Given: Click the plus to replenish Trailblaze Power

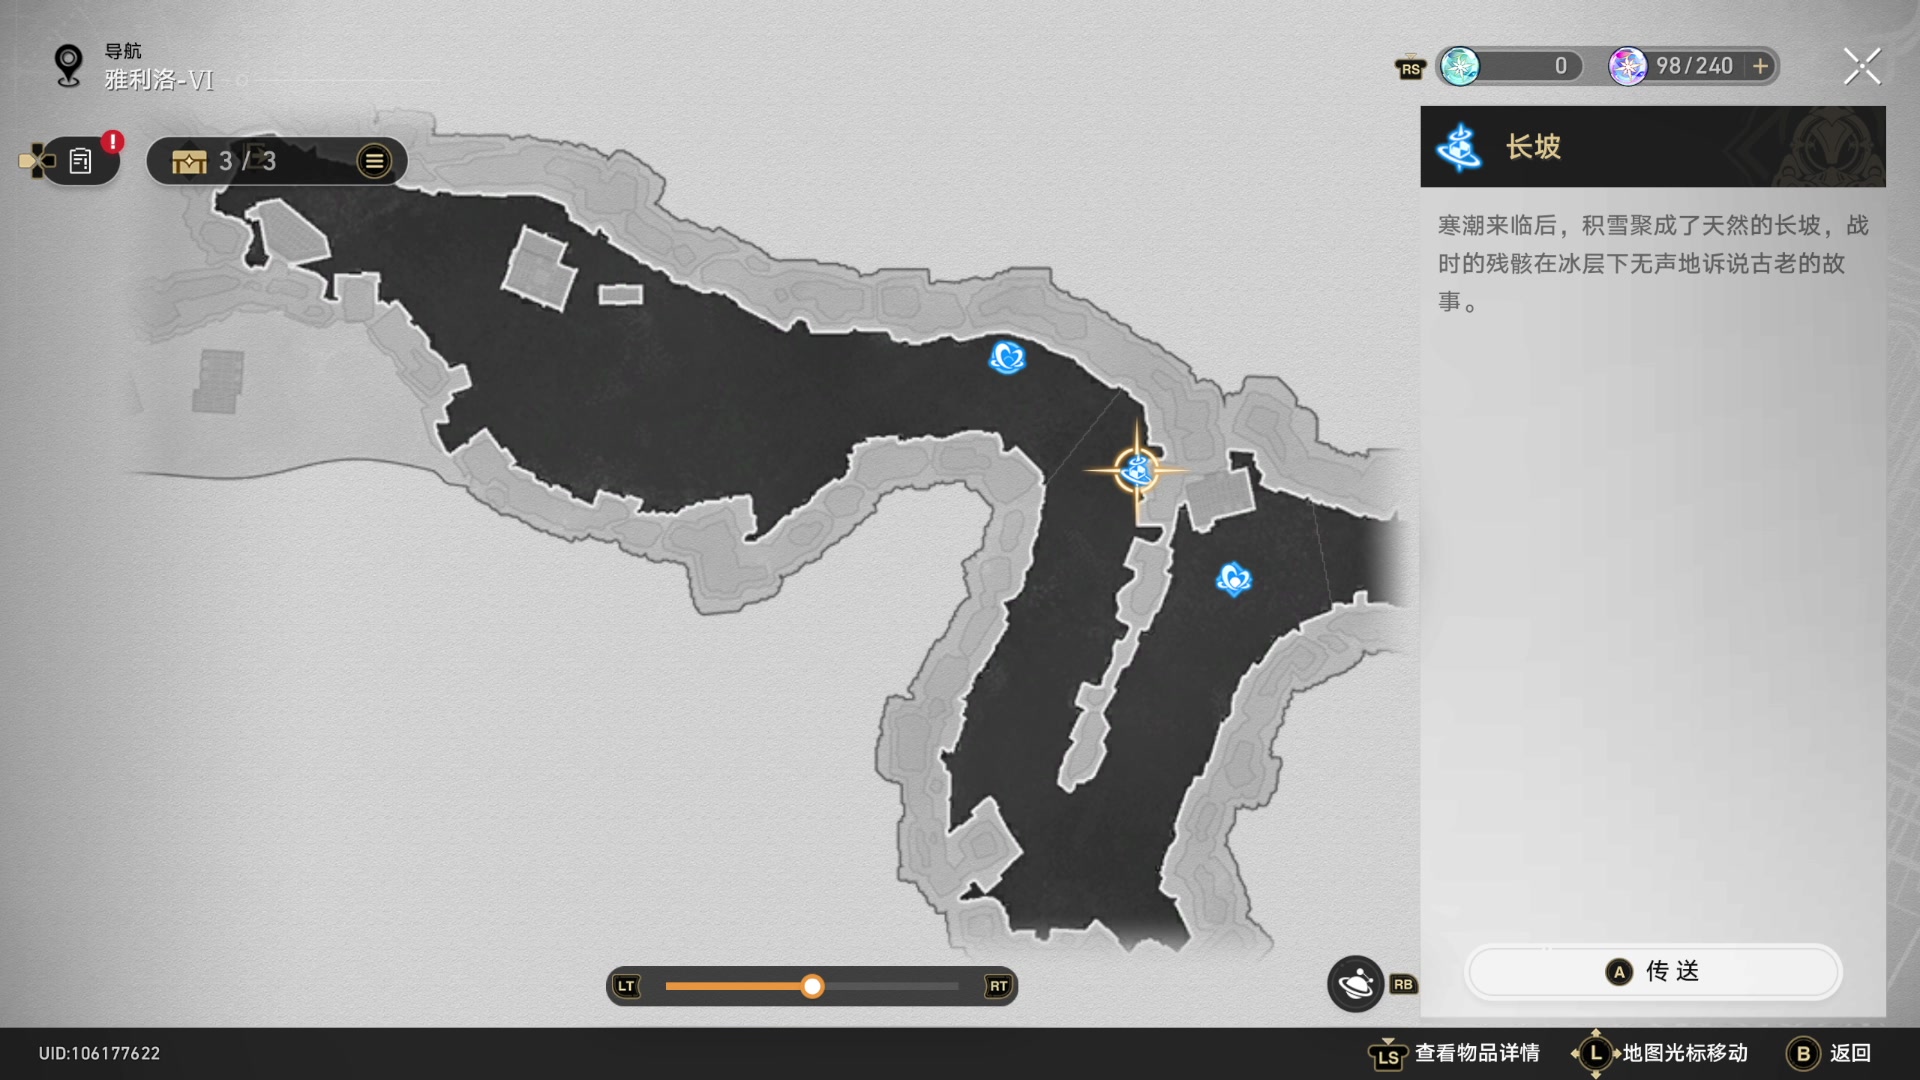Looking at the screenshot, I should (1760, 66).
